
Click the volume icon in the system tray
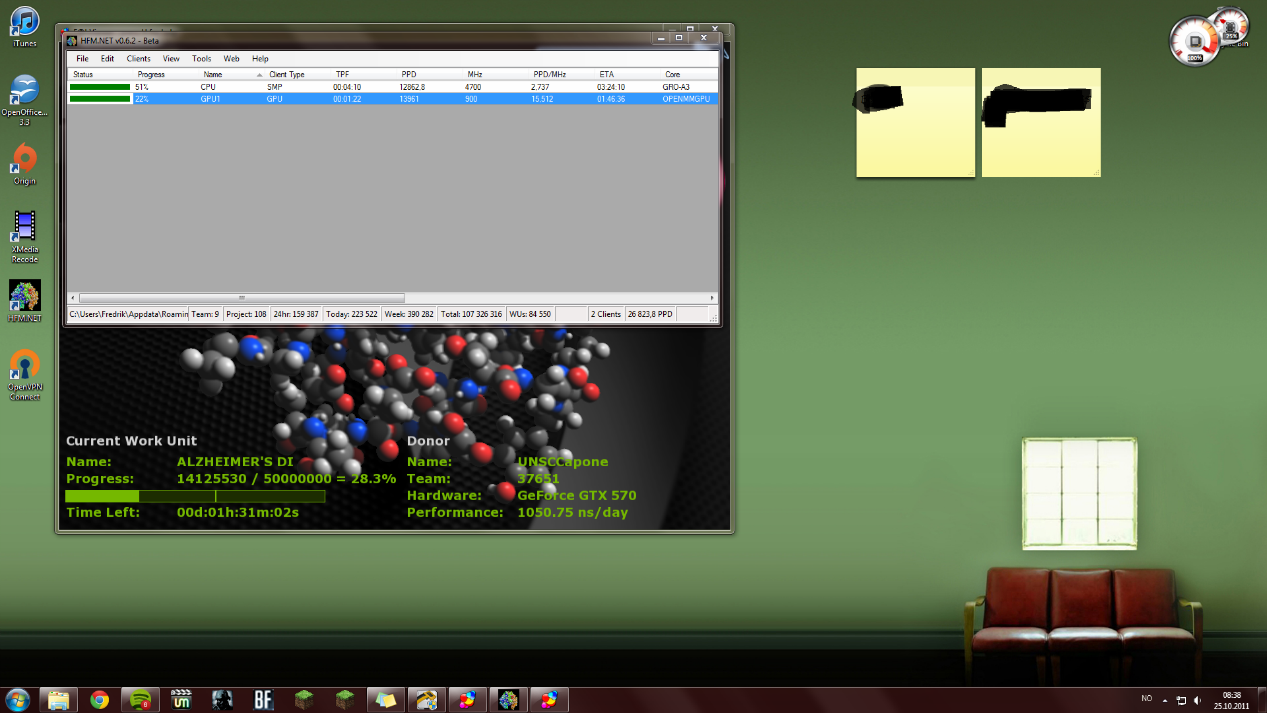tap(1197, 700)
